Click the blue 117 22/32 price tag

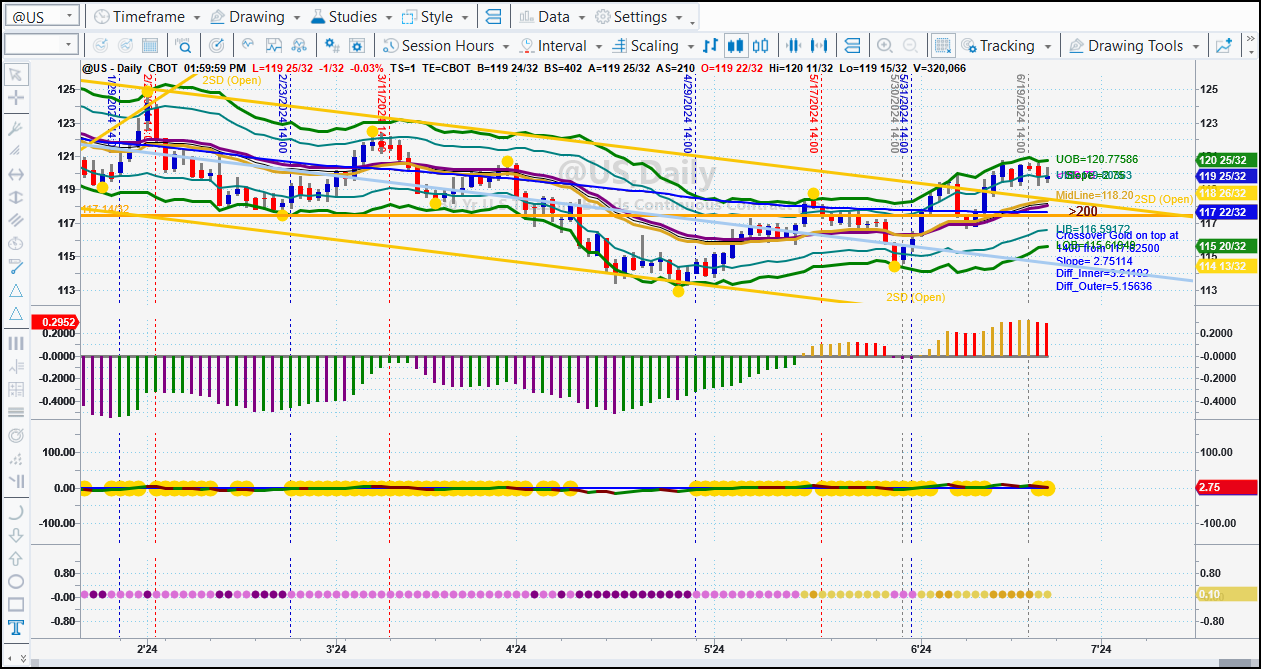(1226, 212)
